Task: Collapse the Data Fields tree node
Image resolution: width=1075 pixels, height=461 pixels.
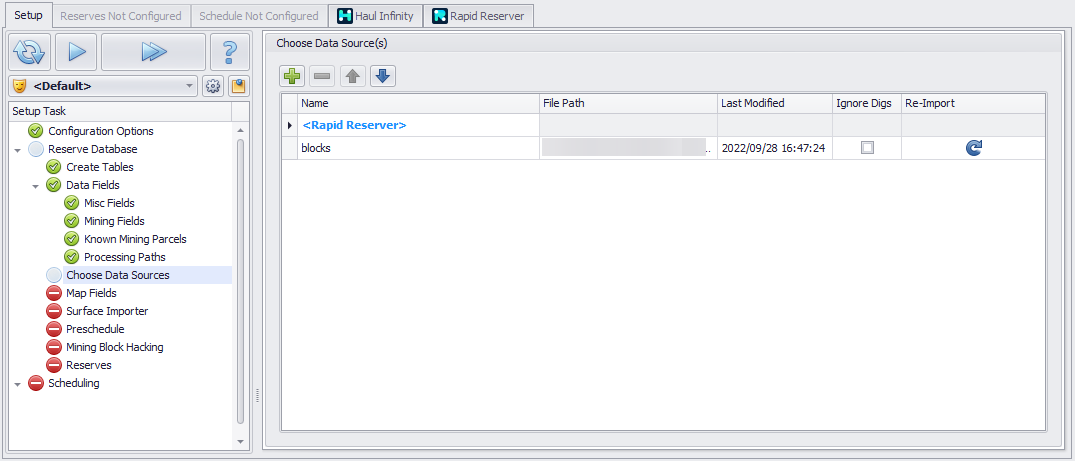Action: pyautogui.click(x=35, y=185)
